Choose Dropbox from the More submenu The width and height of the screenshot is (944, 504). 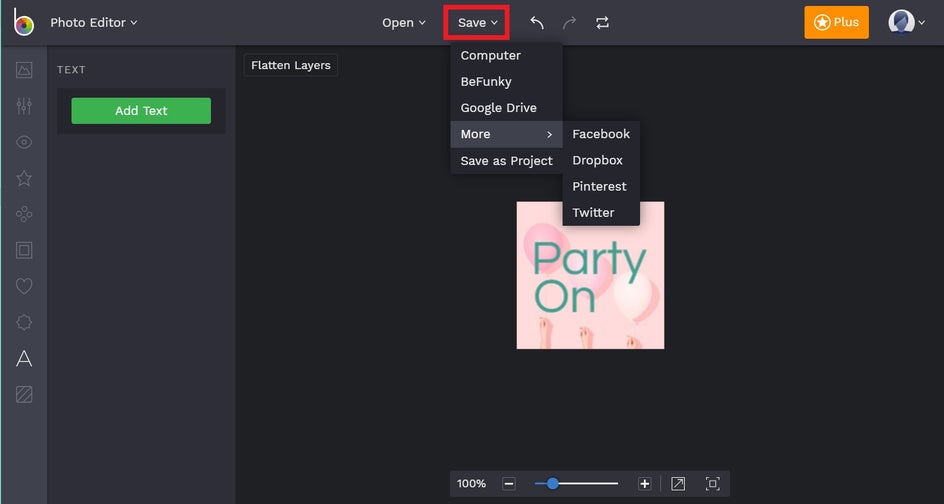[601, 160]
